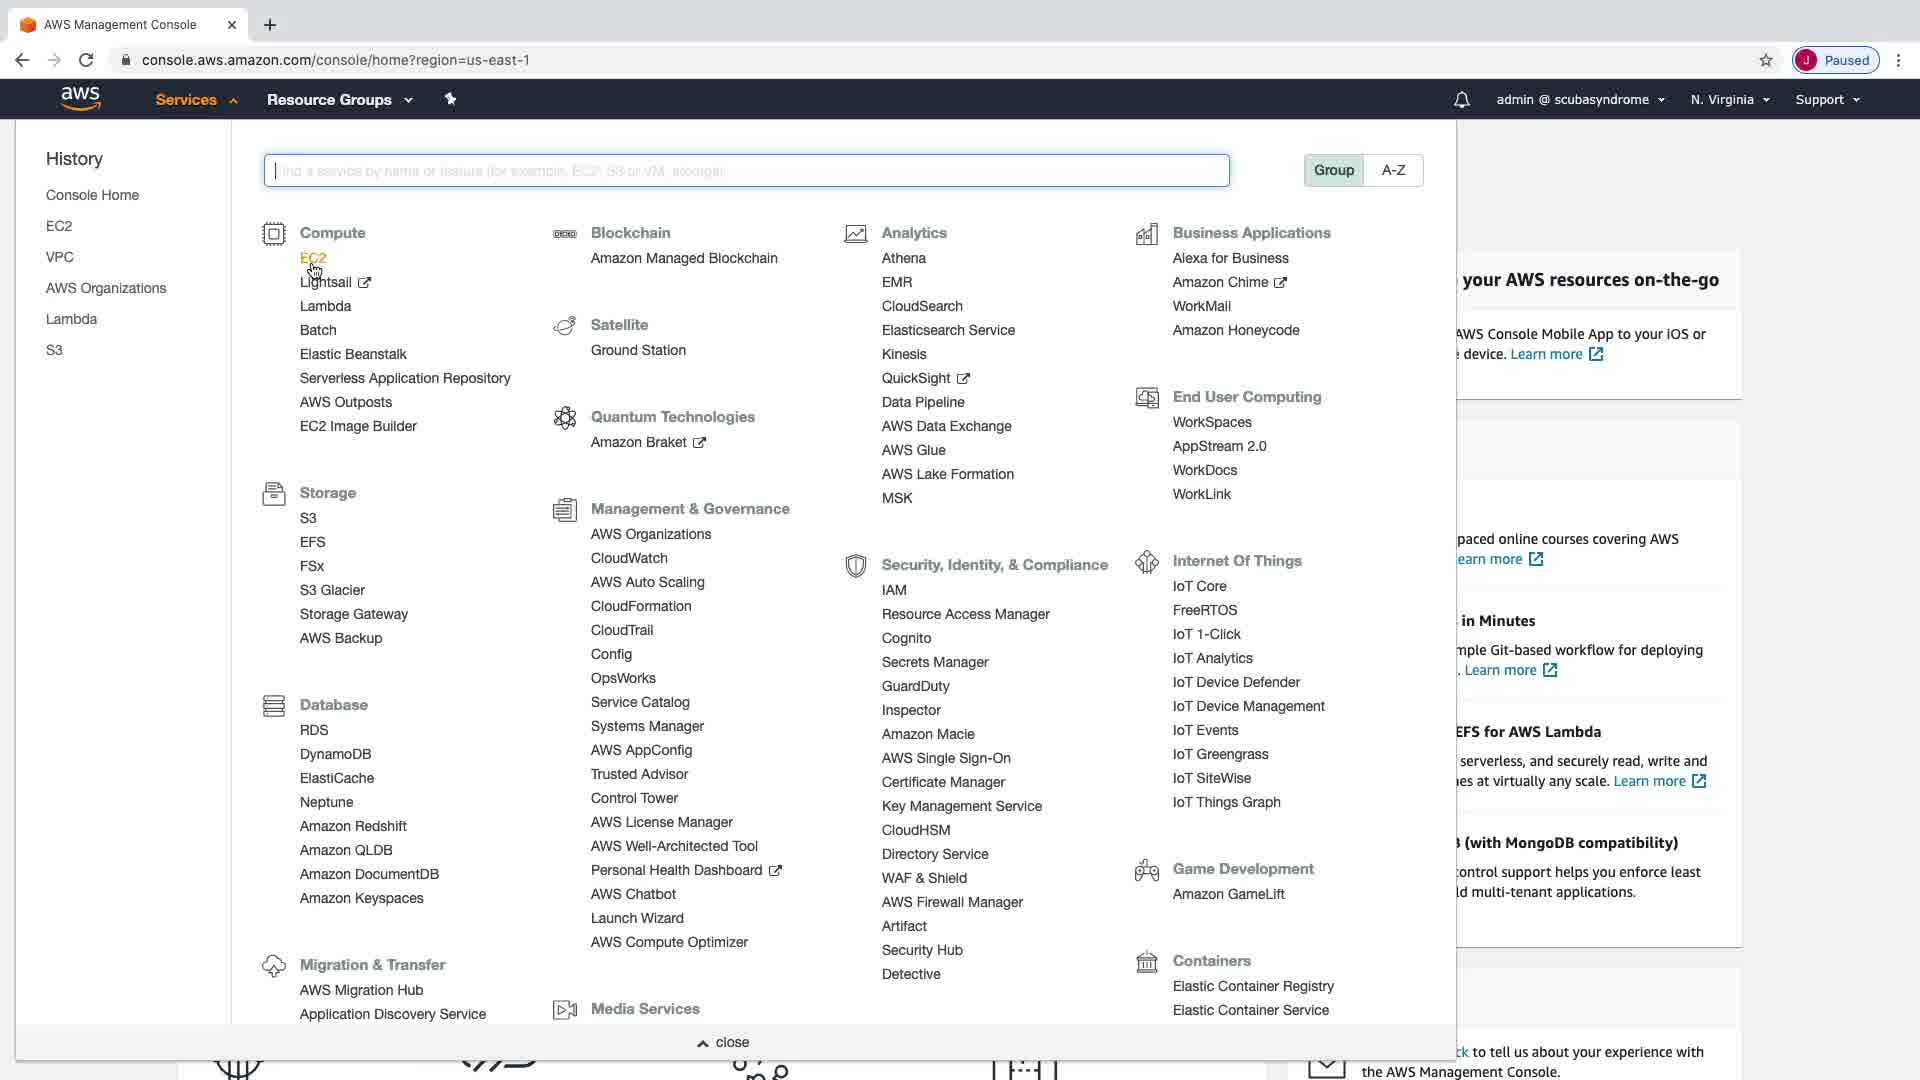
Task: Open the CloudWatch service link
Action: [x=628, y=558]
